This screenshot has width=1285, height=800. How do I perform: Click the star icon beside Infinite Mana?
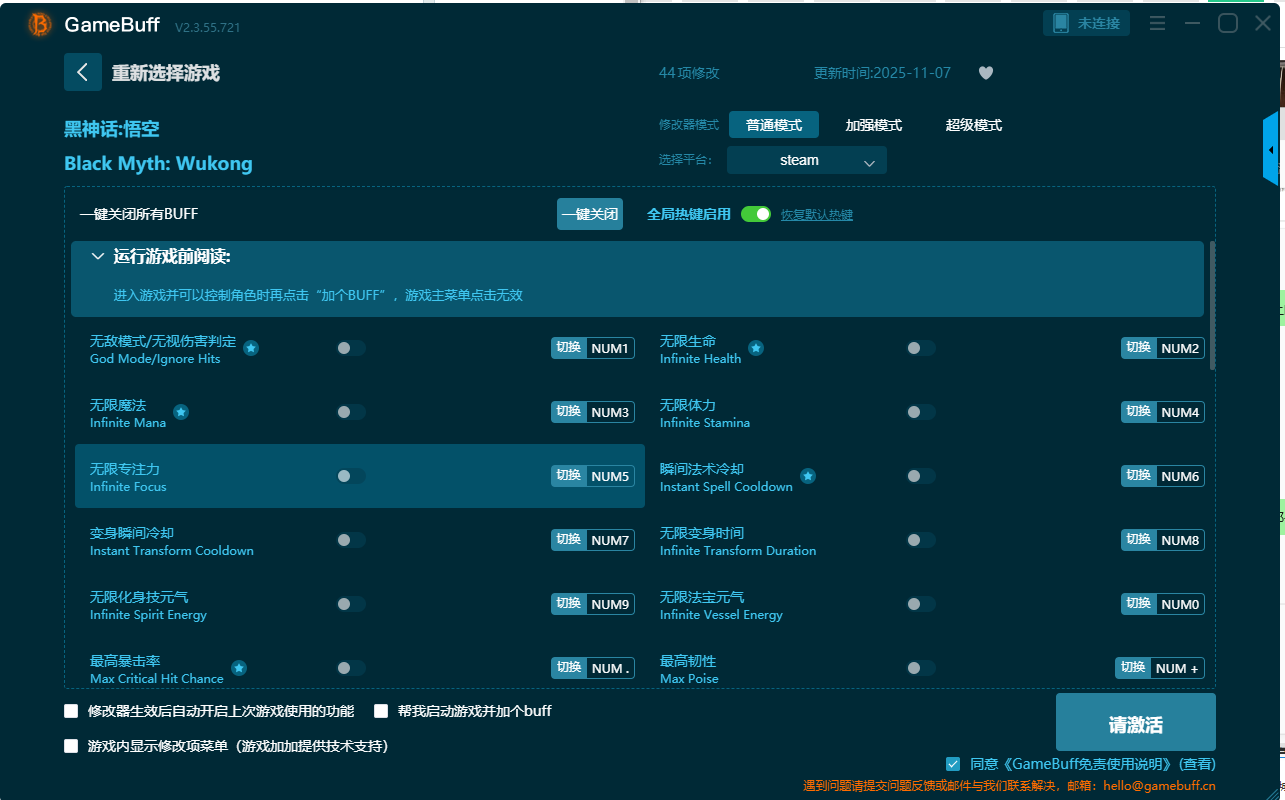[x=181, y=412]
